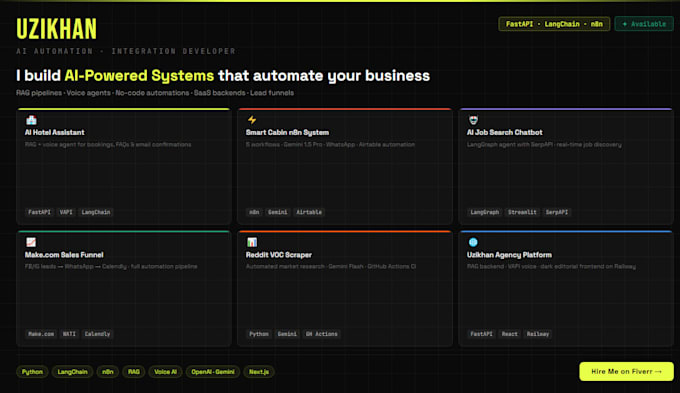Click the VAPI tag on AI Hotel Assistant card
This screenshot has height=393, width=680.
[66, 212]
